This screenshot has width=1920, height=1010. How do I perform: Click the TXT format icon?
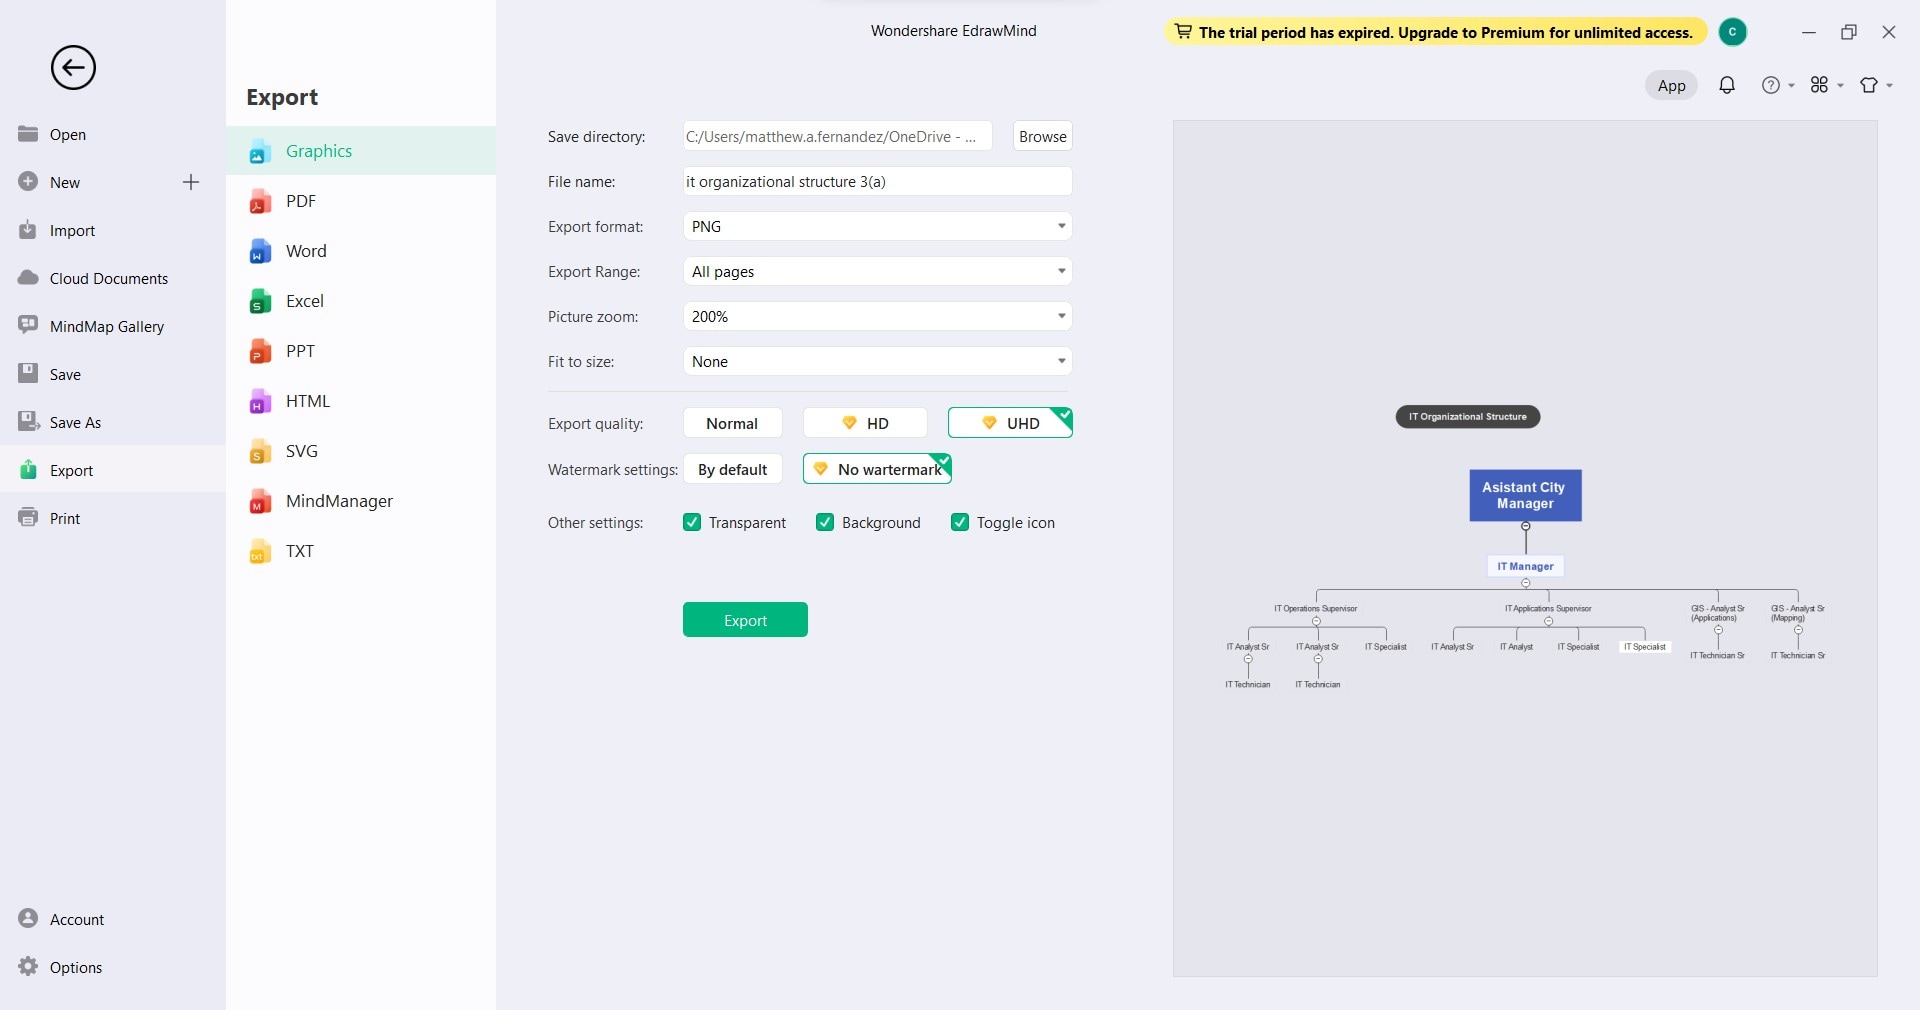[260, 551]
